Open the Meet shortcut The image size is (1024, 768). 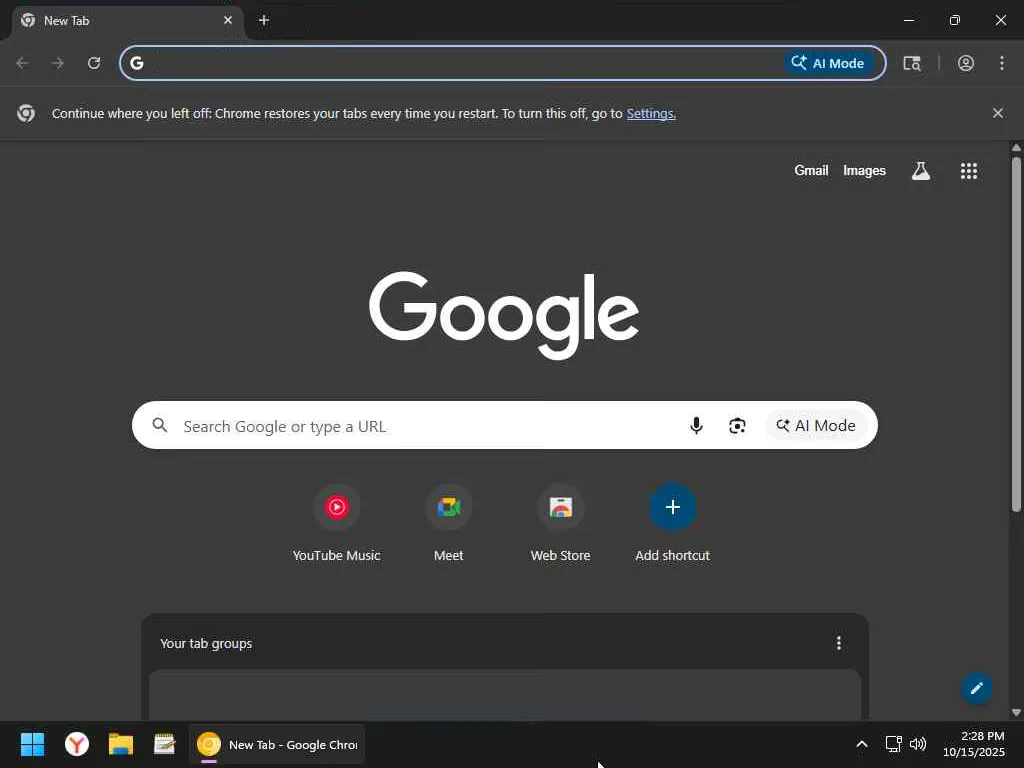[x=449, y=524]
